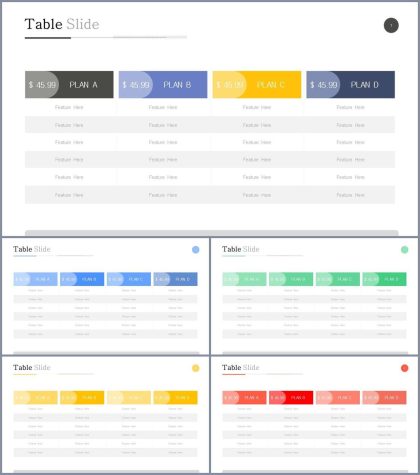Image resolution: width=420 pixels, height=475 pixels.
Task: Open the yellow Table Slide thumbnail
Action: [x=106, y=414]
